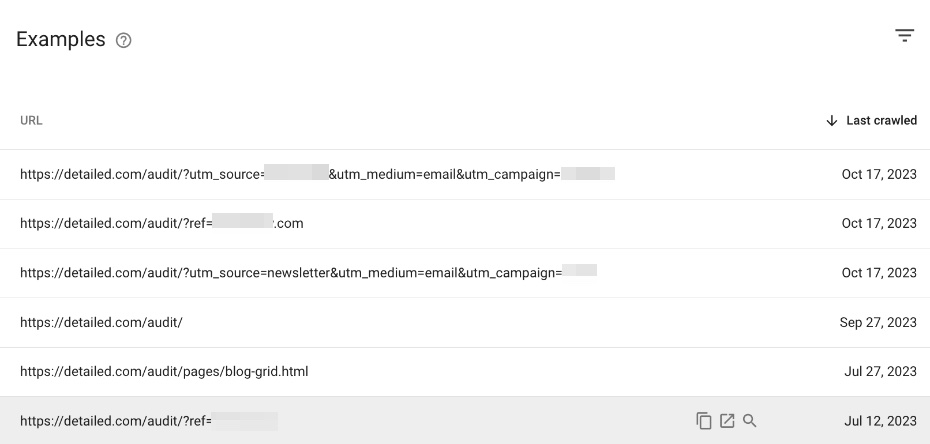Click the sort arrow next to Last crawled
Viewport: 930px width, 444px height.
[x=832, y=120]
